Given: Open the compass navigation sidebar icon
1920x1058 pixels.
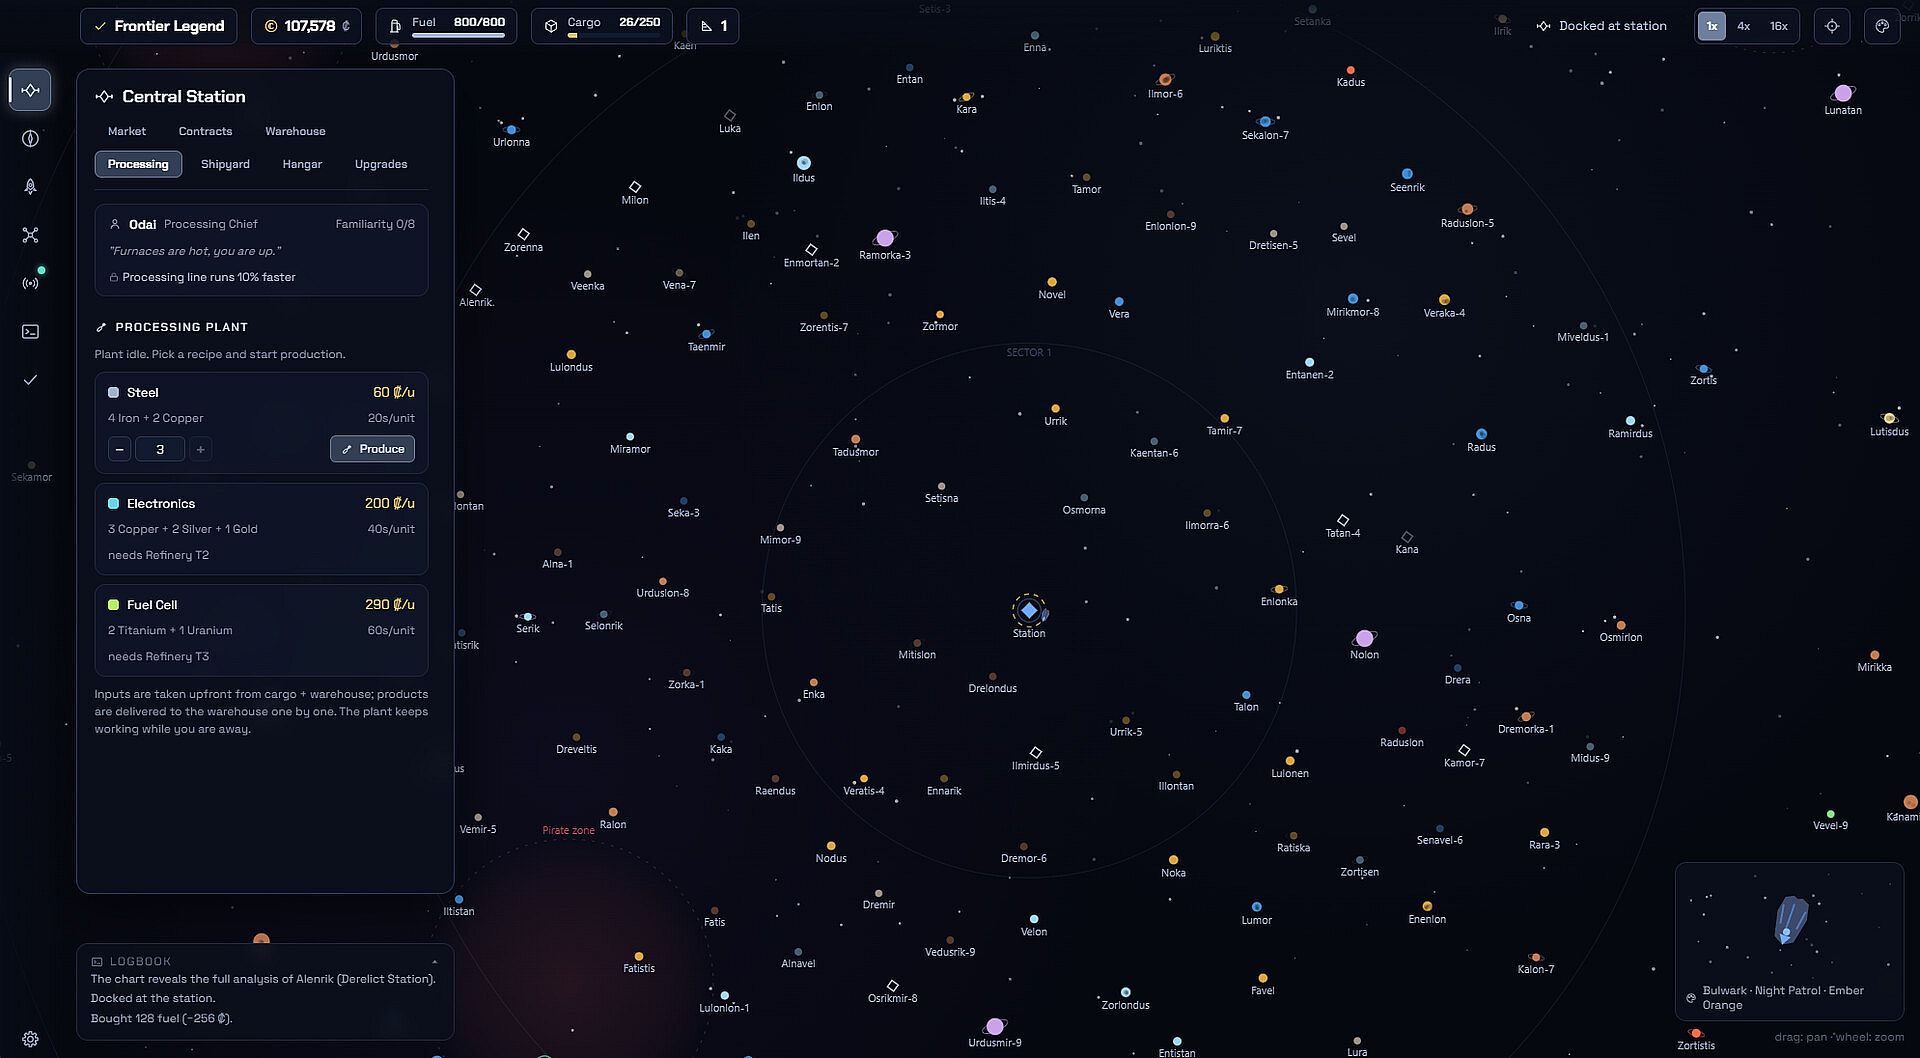Looking at the screenshot, I should pyautogui.click(x=31, y=138).
